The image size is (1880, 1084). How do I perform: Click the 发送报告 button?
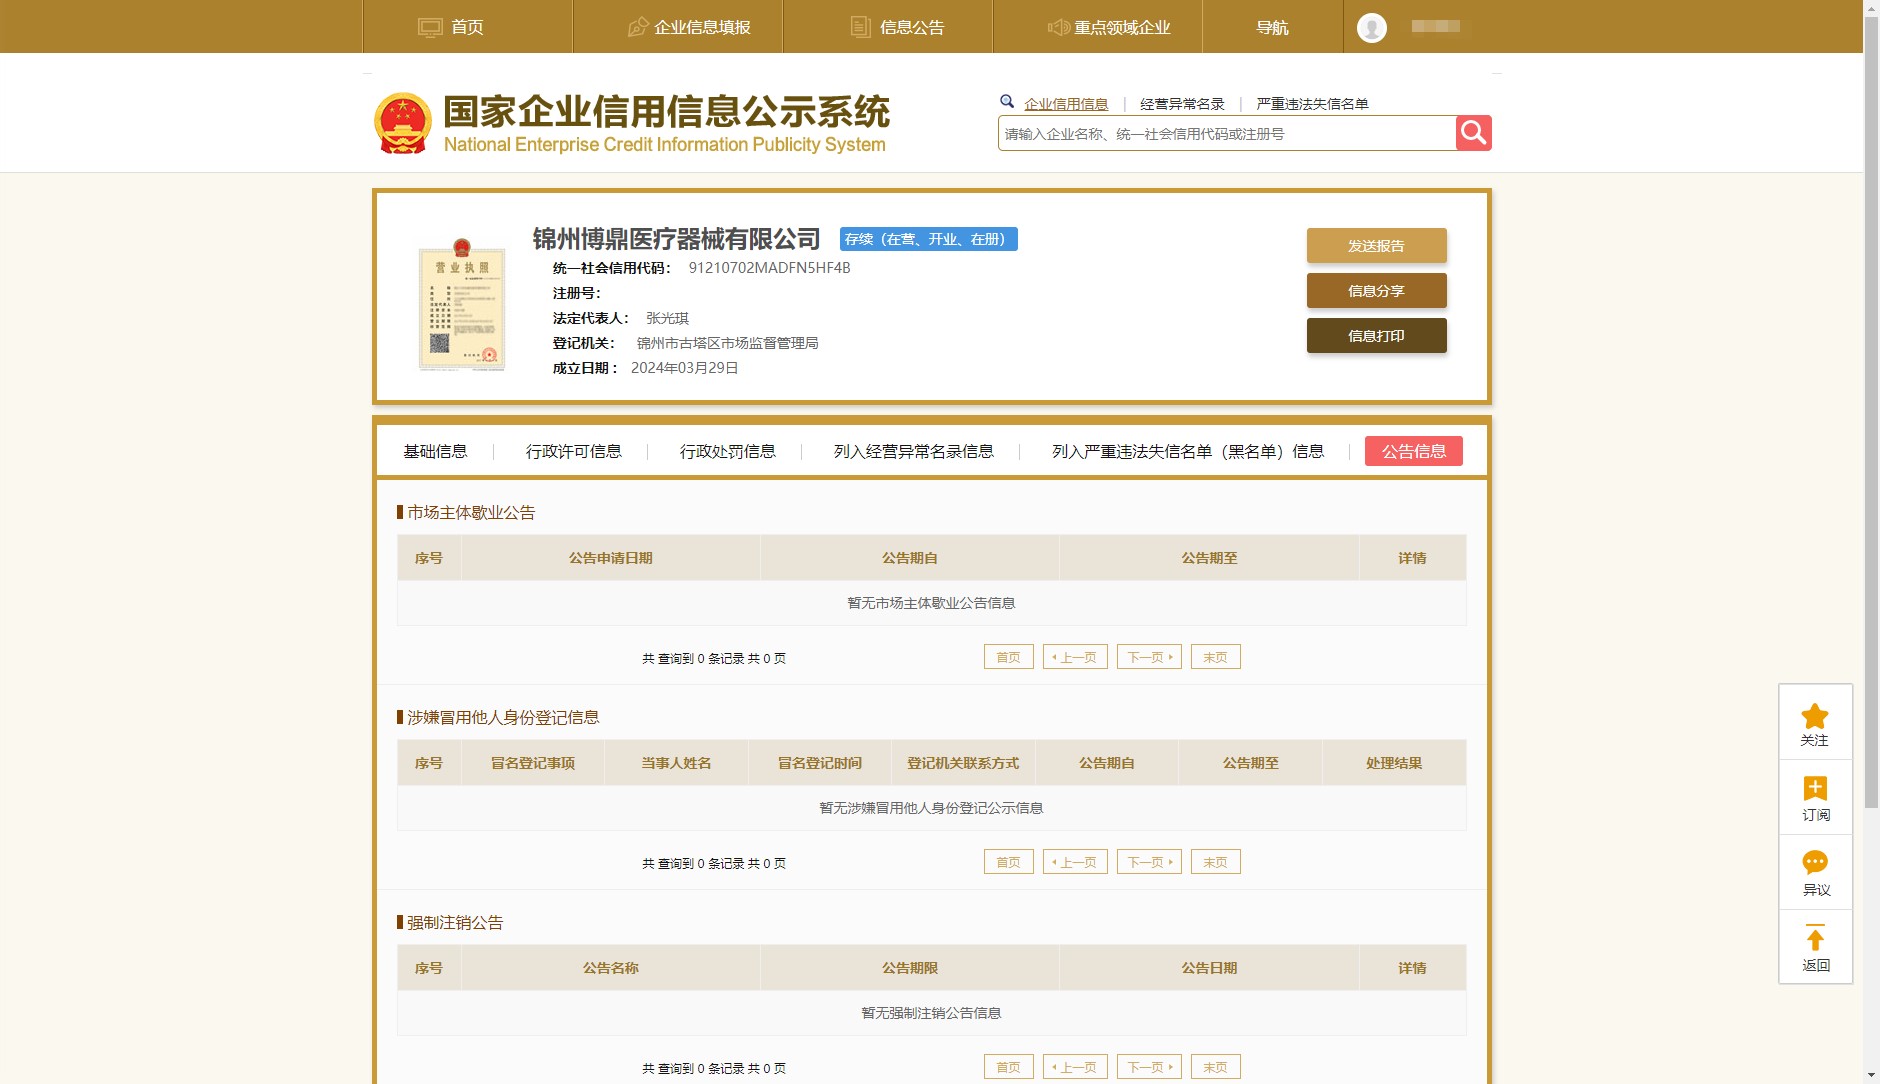tap(1376, 246)
